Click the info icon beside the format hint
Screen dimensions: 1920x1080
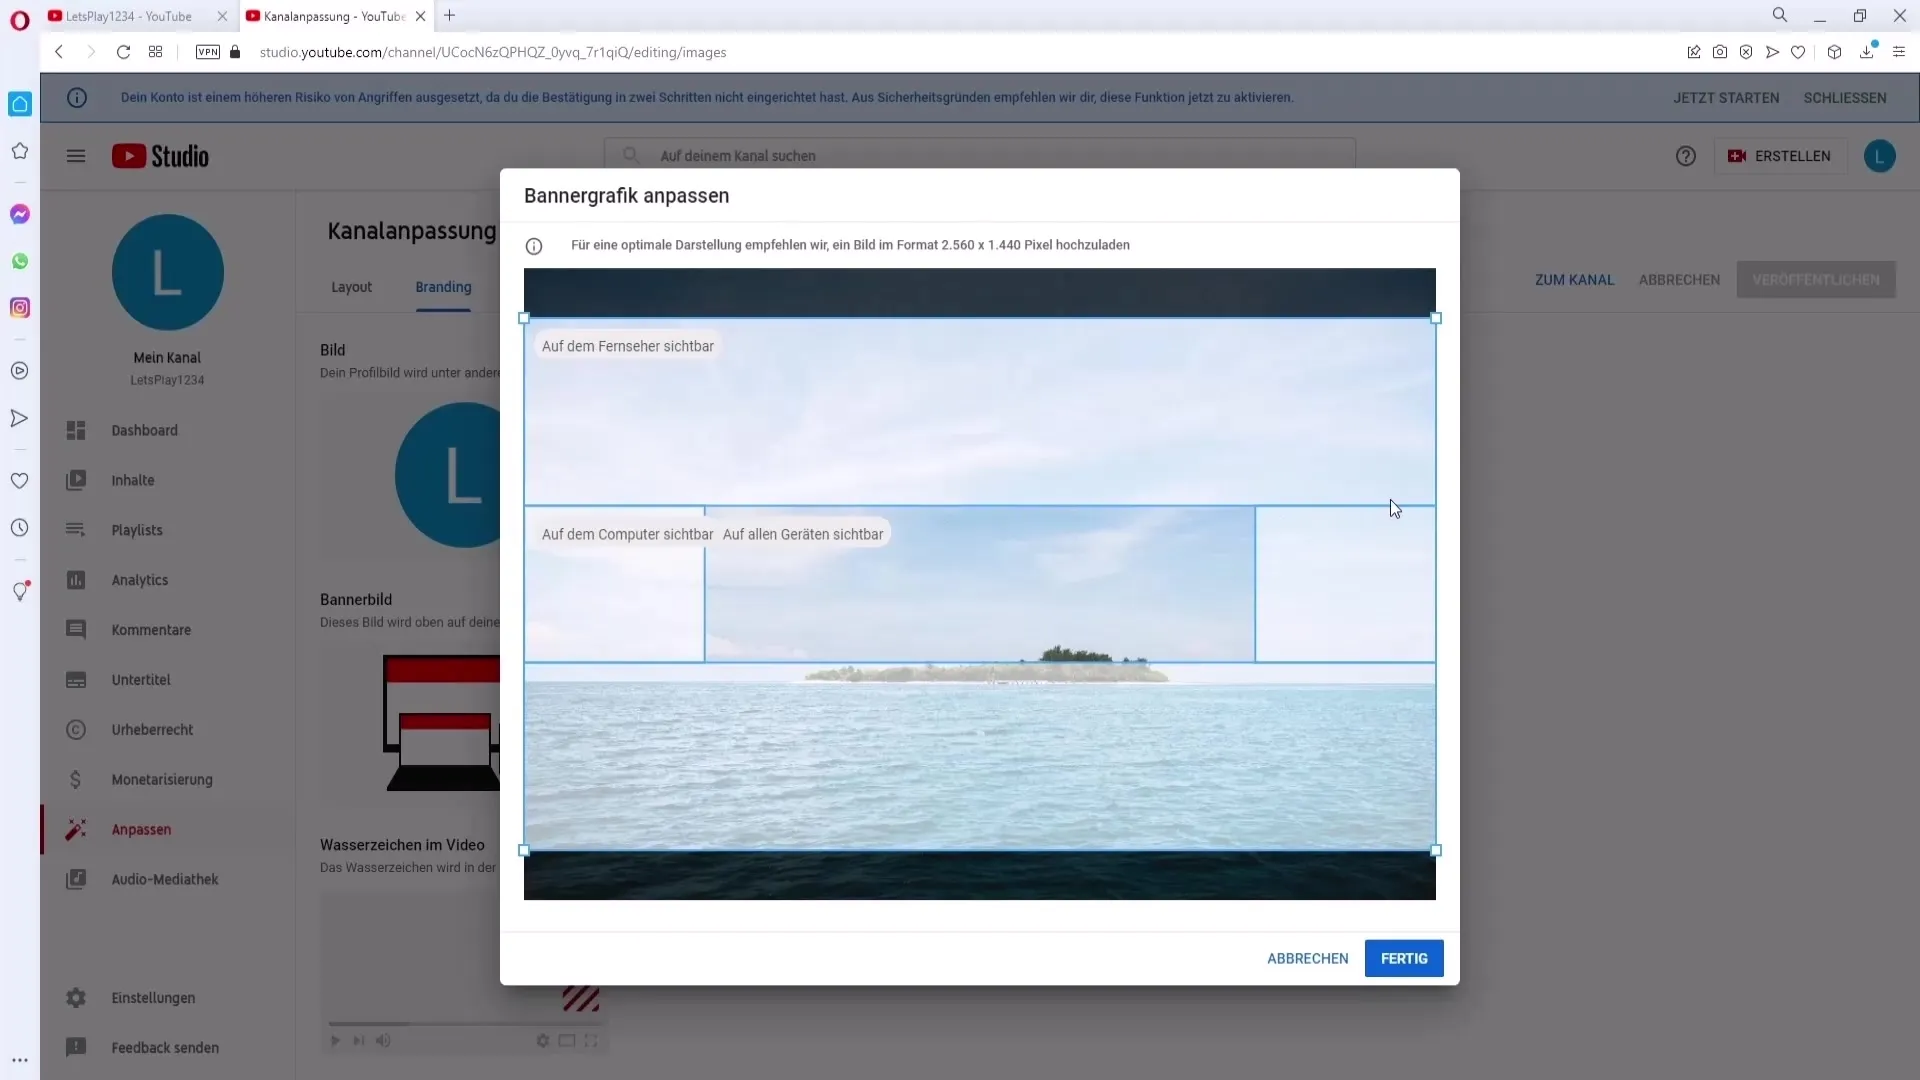[x=534, y=246]
